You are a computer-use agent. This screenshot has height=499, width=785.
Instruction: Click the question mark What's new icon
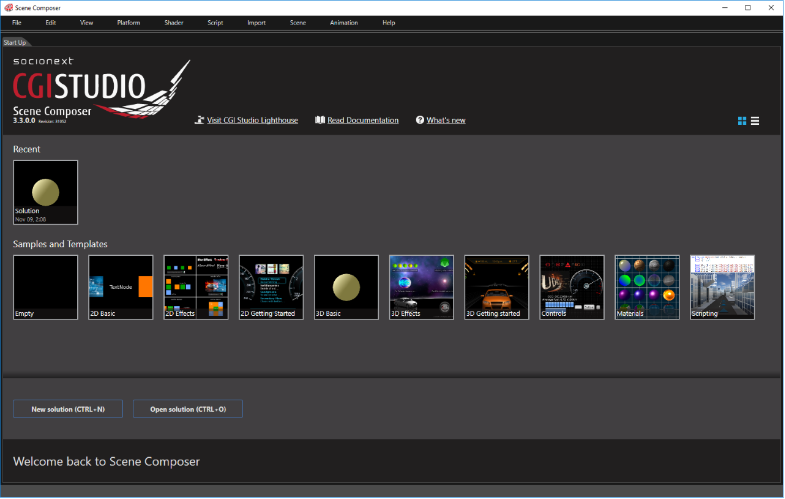point(420,120)
